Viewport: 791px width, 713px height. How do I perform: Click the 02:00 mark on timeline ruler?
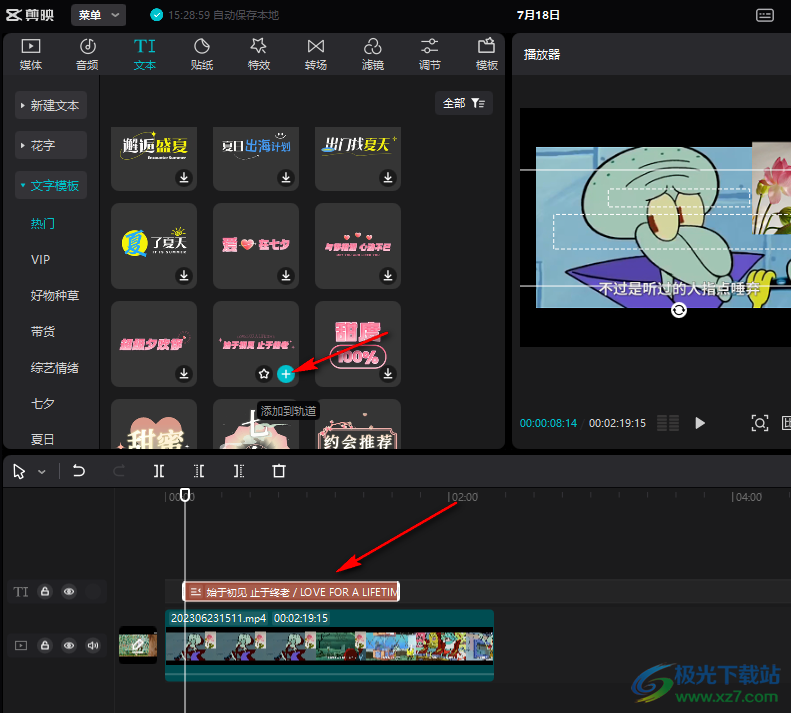tap(463, 497)
